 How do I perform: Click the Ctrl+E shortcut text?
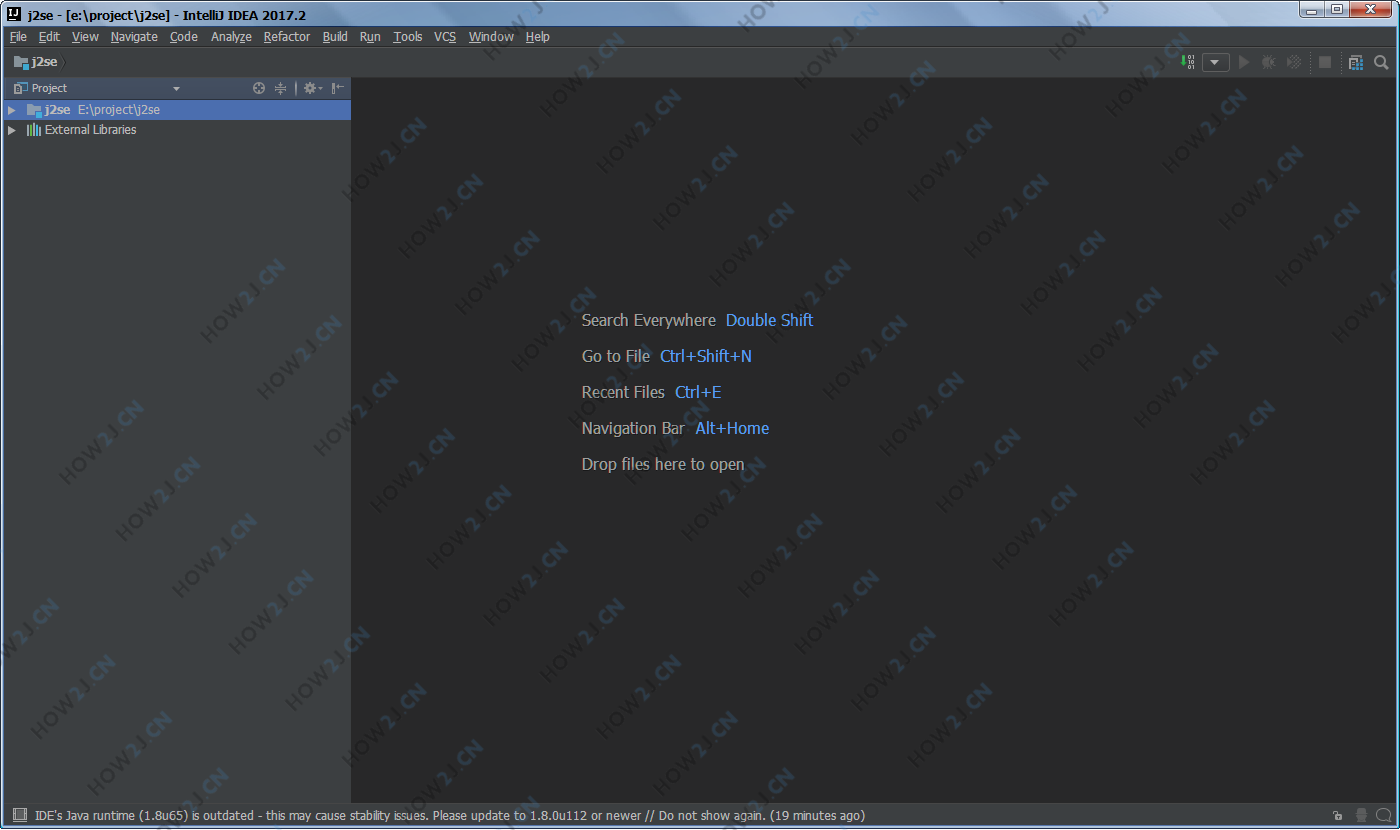click(x=698, y=392)
